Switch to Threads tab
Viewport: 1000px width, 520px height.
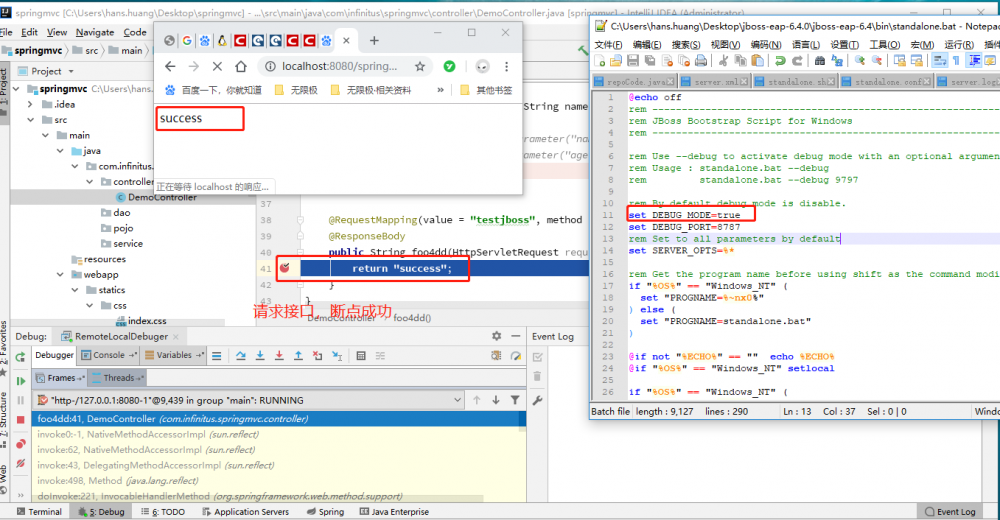pos(119,378)
